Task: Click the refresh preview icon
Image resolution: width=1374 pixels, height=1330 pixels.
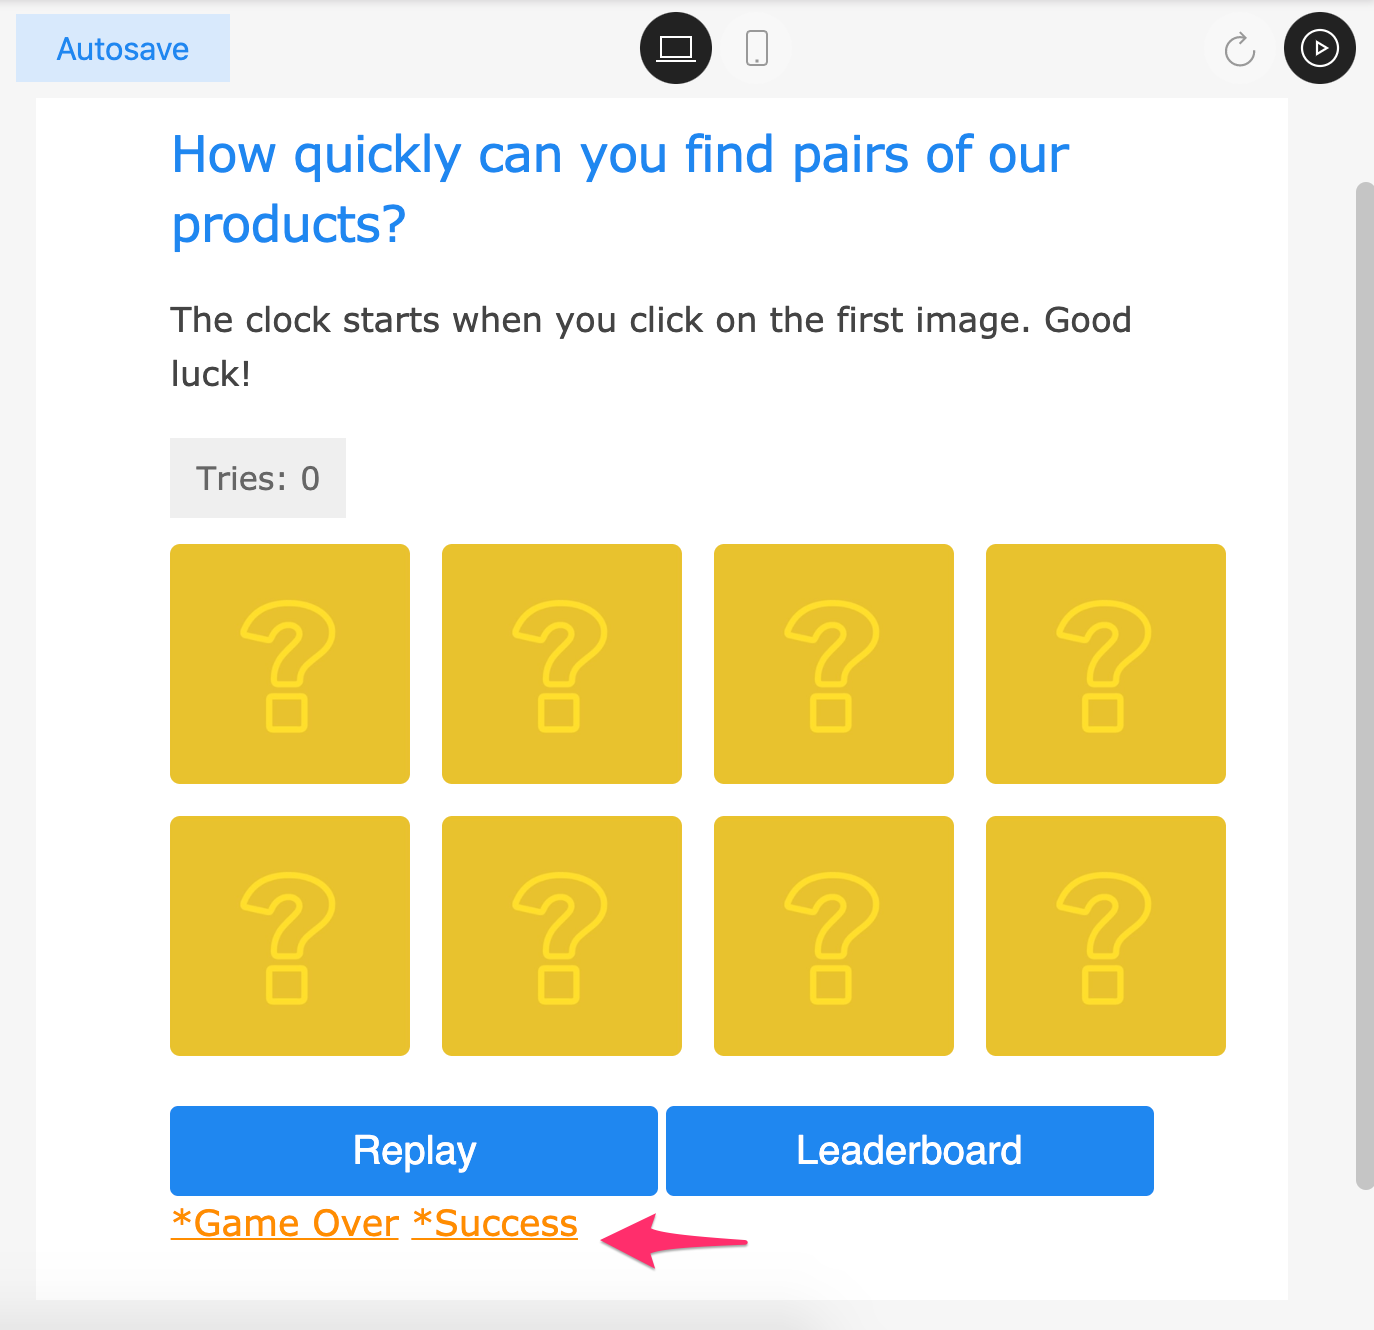Action: pos(1239,49)
